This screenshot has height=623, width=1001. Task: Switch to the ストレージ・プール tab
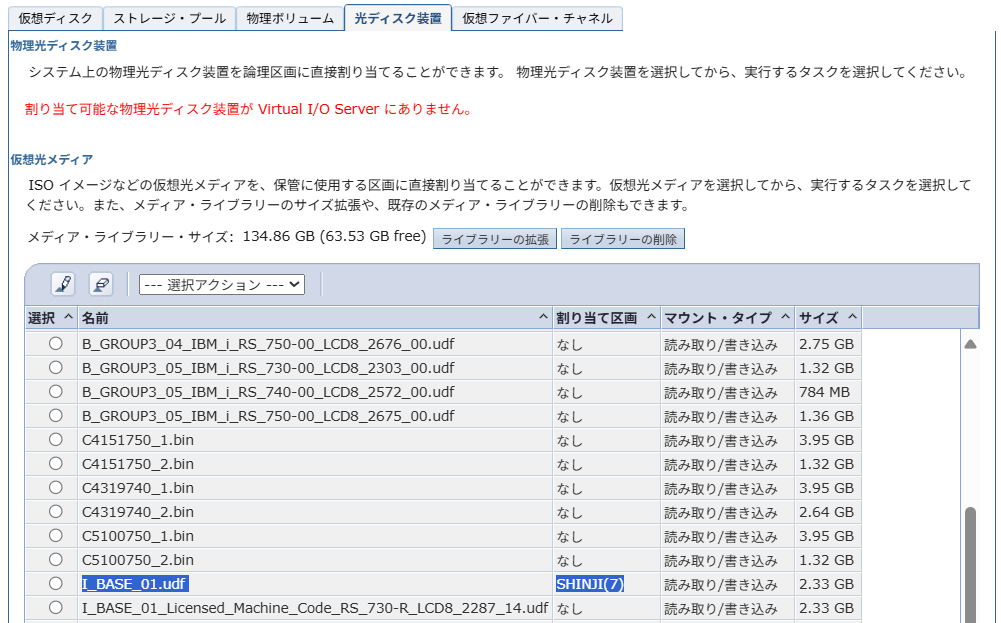[x=169, y=18]
